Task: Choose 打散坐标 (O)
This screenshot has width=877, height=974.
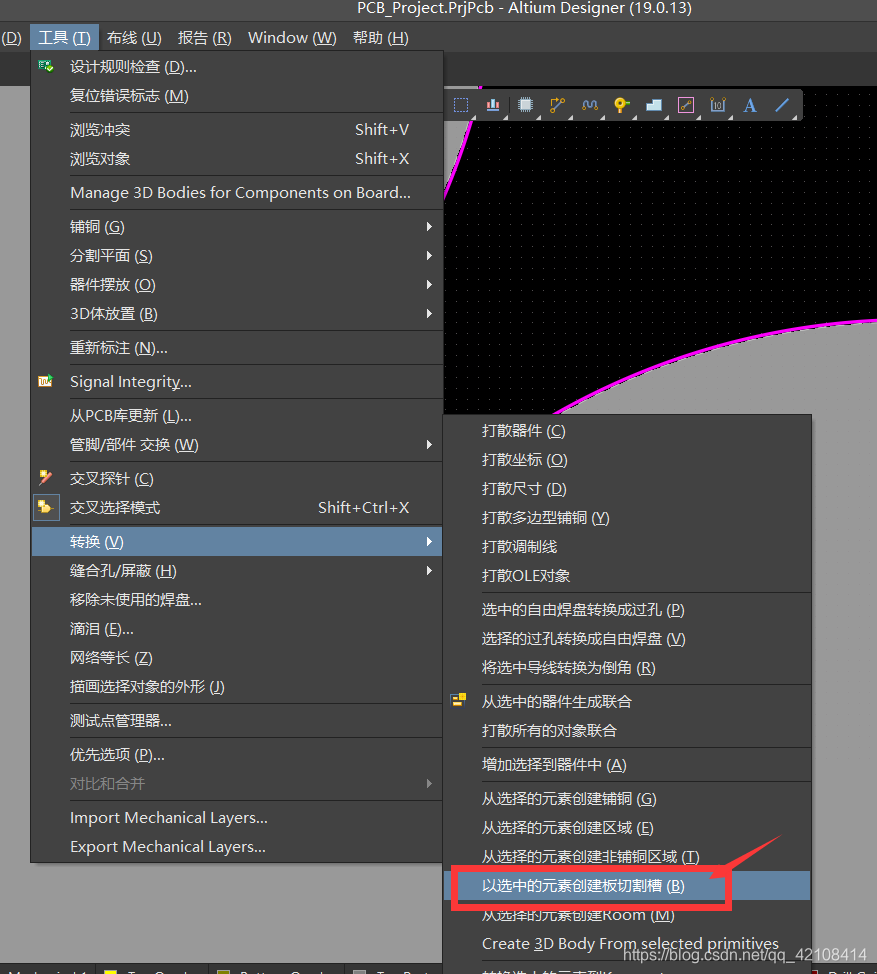Action: click(627, 460)
